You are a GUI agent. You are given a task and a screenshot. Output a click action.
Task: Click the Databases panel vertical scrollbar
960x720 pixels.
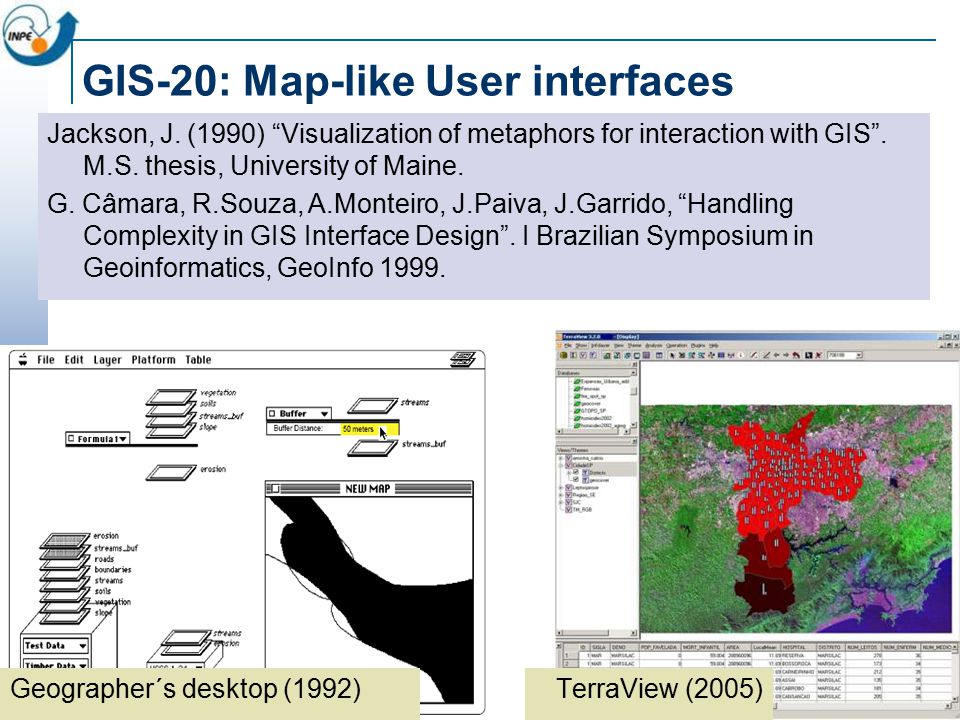[634, 401]
